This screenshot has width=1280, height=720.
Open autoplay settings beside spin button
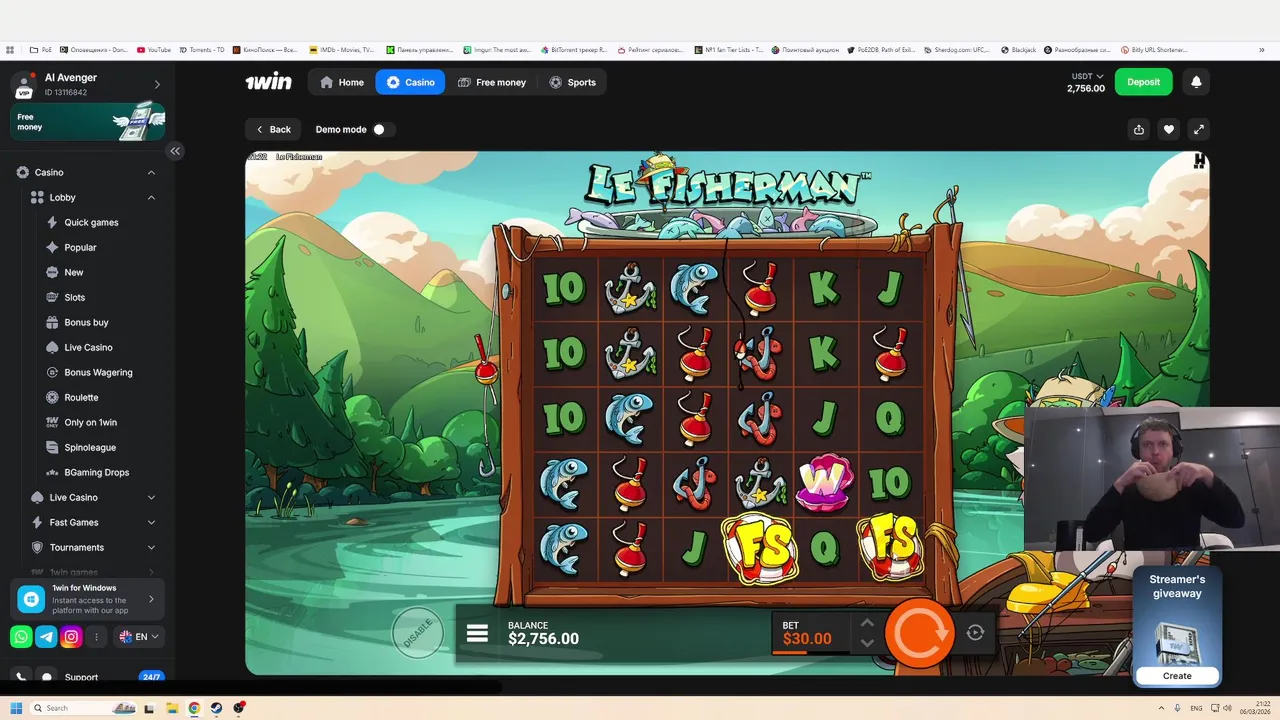click(x=975, y=632)
